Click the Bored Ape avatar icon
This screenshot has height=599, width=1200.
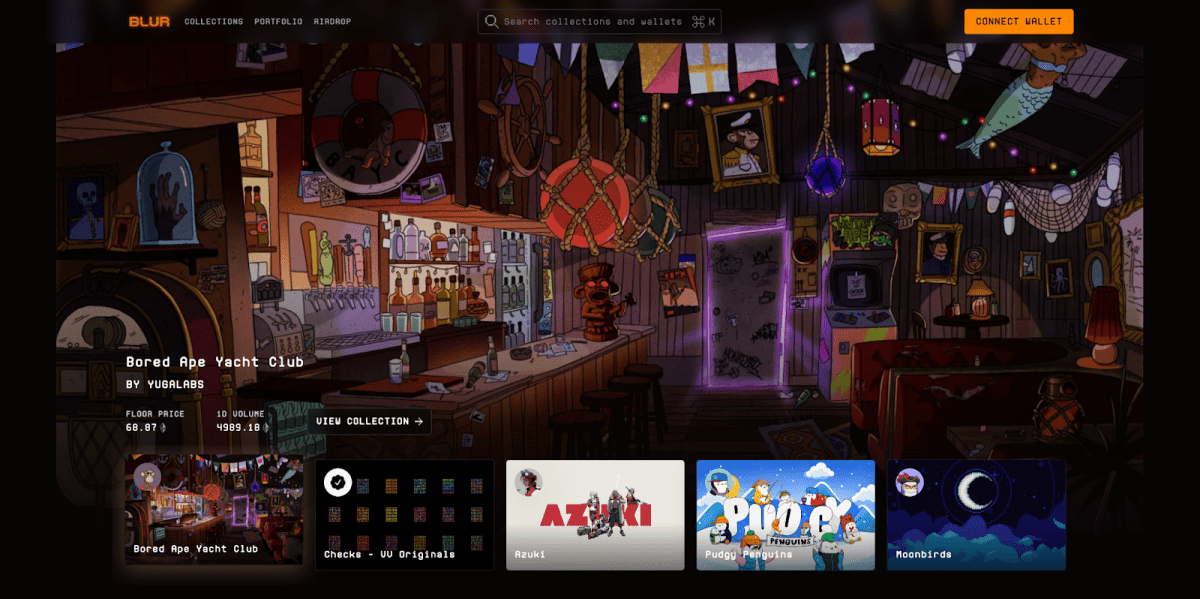tap(147, 476)
